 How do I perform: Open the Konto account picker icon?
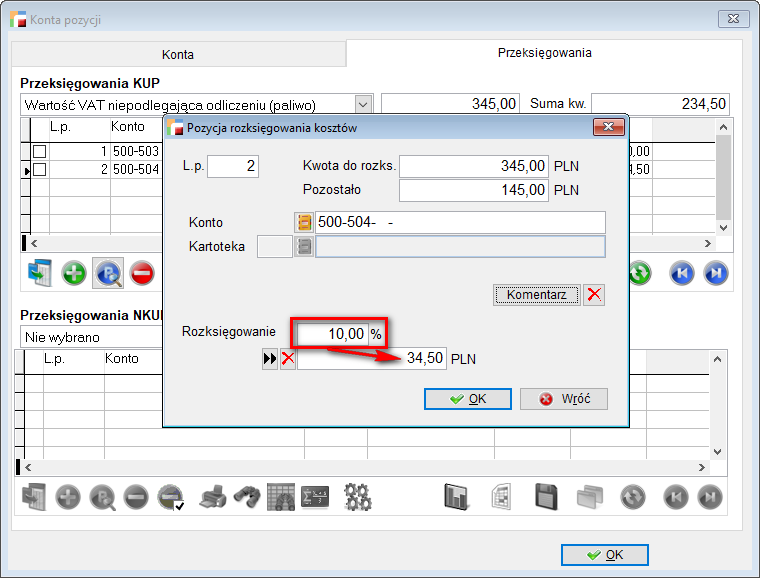[304, 223]
